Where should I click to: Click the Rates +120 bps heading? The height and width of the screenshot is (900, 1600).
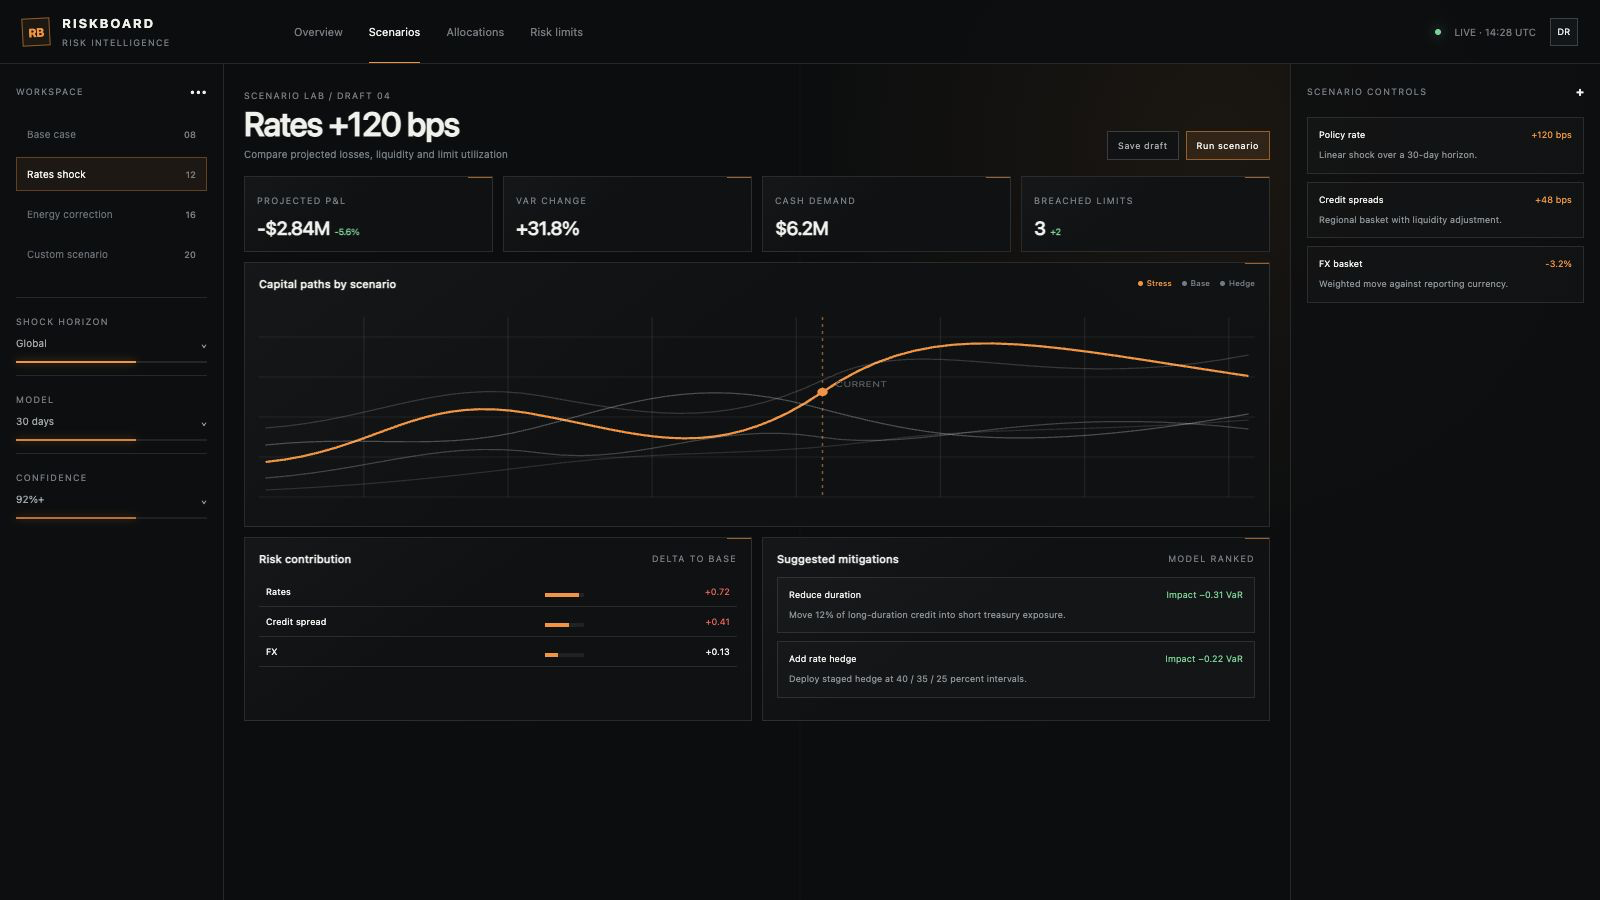[352, 125]
